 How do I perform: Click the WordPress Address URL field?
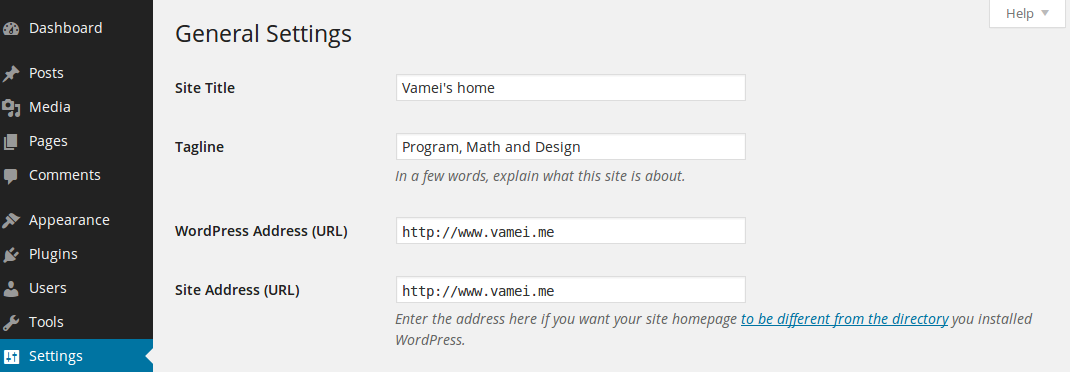(570, 231)
